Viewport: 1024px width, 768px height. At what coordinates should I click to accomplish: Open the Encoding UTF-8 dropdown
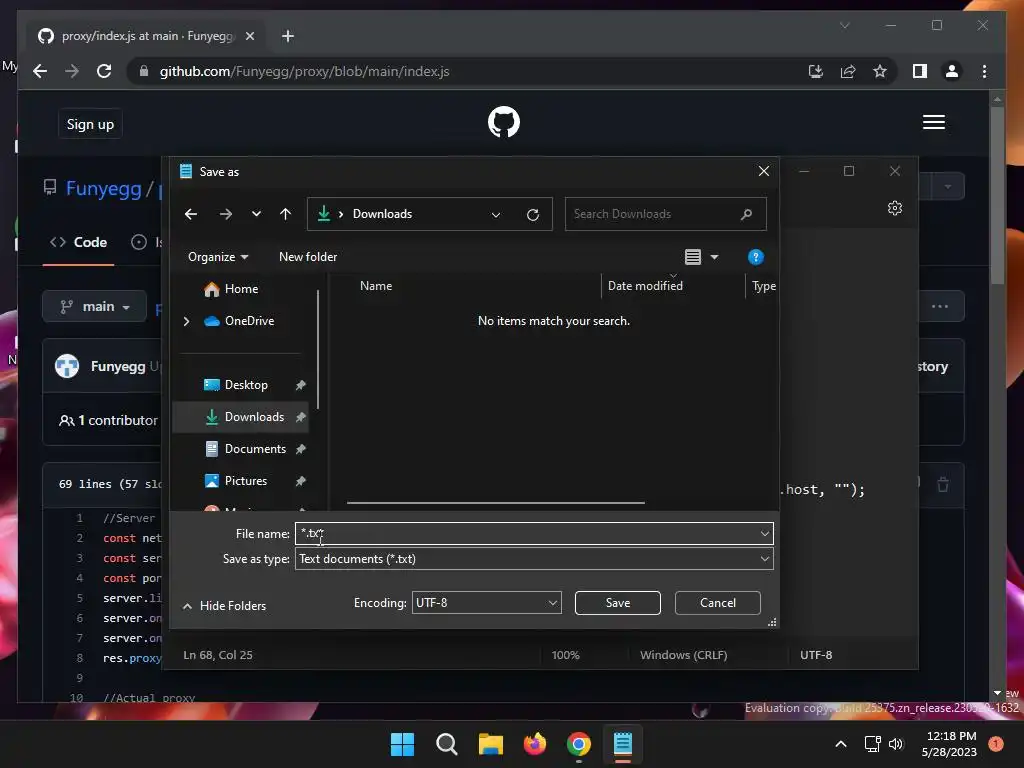[487, 603]
